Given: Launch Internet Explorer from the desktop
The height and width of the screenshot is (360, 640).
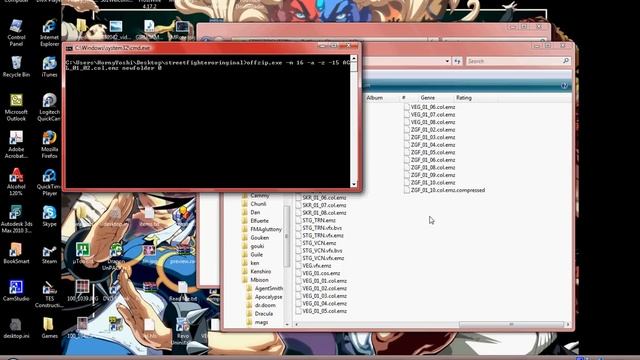Looking at the screenshot, I should tap(49, 33).
